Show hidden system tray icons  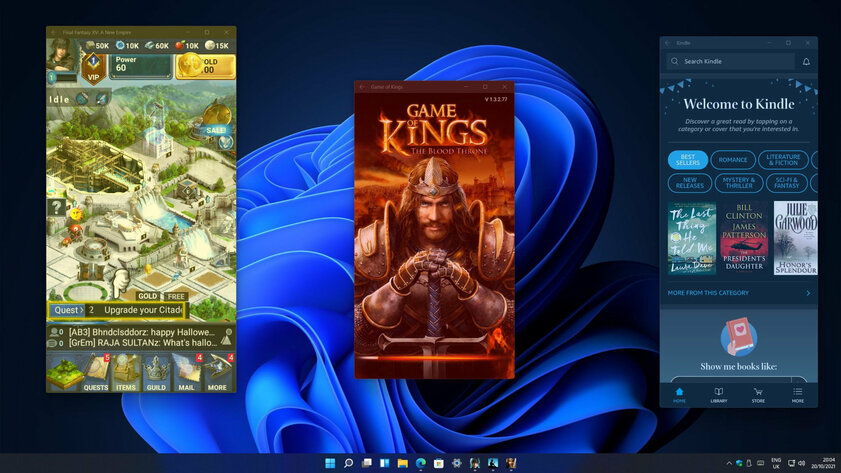pyautogui.click(x=729, y=463)
